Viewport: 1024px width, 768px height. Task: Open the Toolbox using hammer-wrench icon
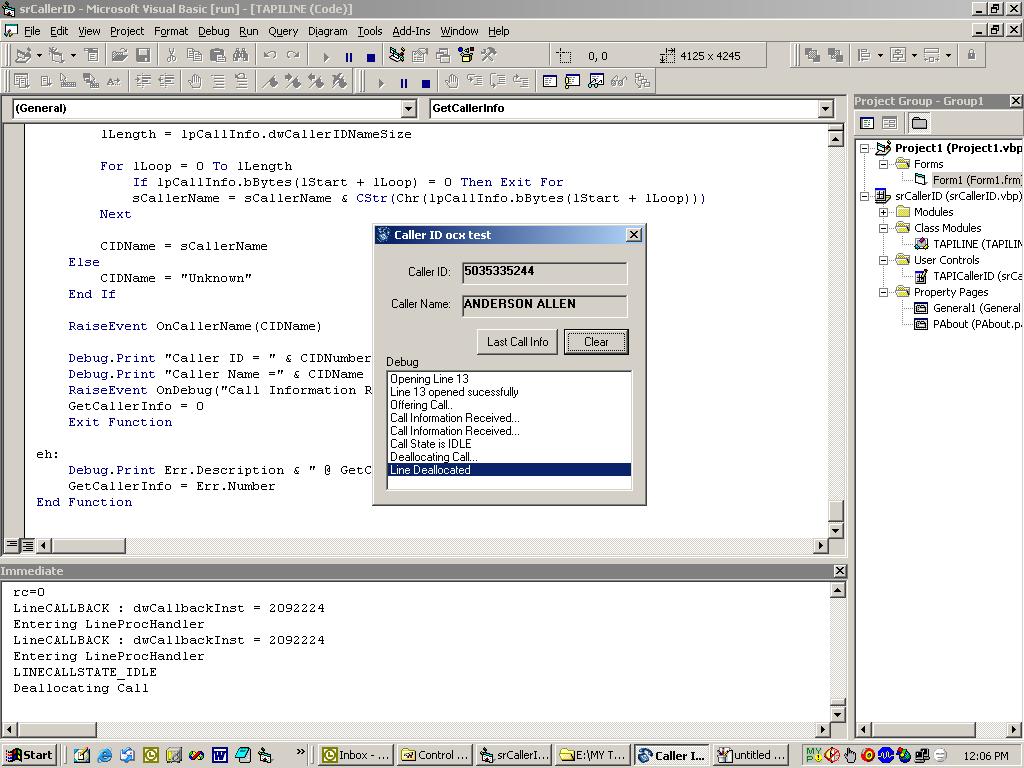489,56
